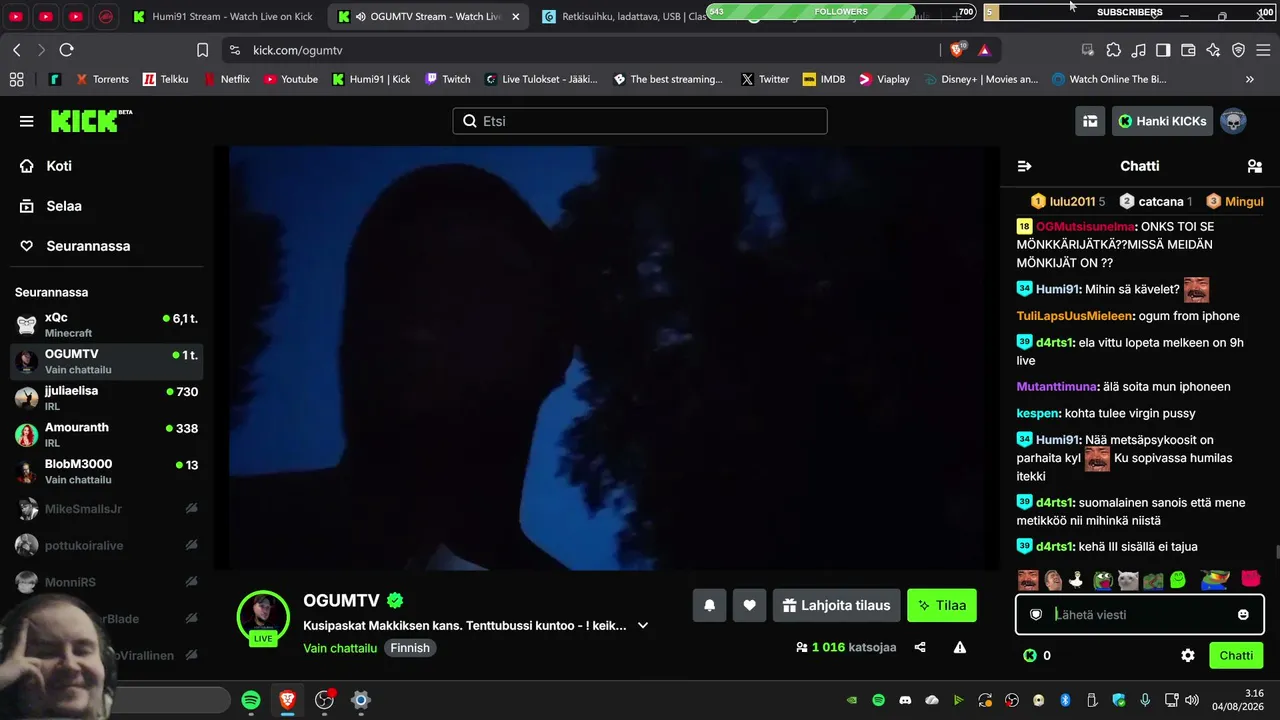This screenshot has width=1280, height=720.
Task: Go back to the previous page
Action: tap(17, 50)
